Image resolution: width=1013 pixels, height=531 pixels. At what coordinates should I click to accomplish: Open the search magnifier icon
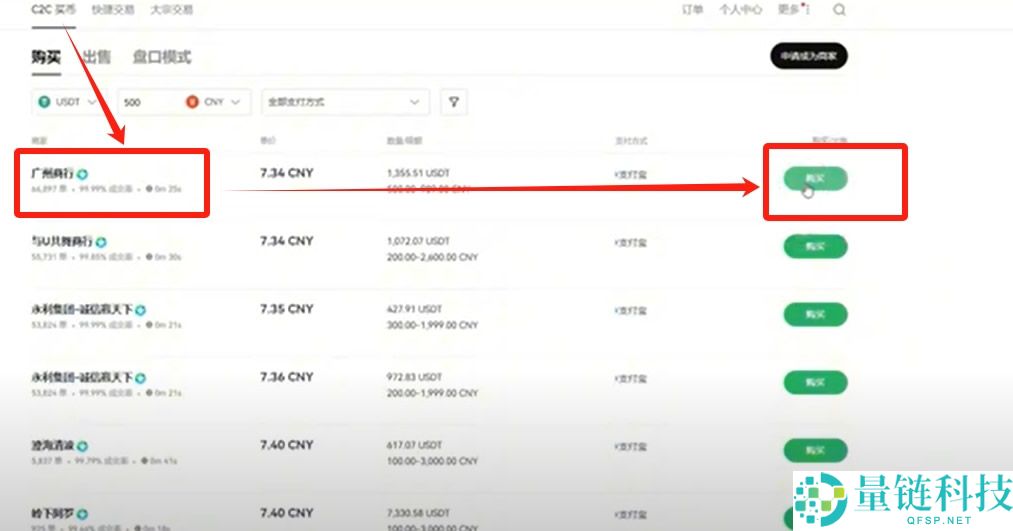click(x=839, y=10)
